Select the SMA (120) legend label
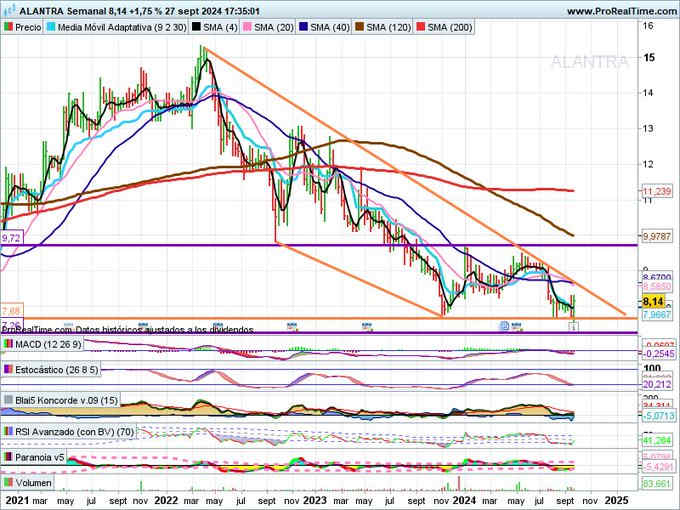Viewport: 680px width, 510px height. coord(388,27)
